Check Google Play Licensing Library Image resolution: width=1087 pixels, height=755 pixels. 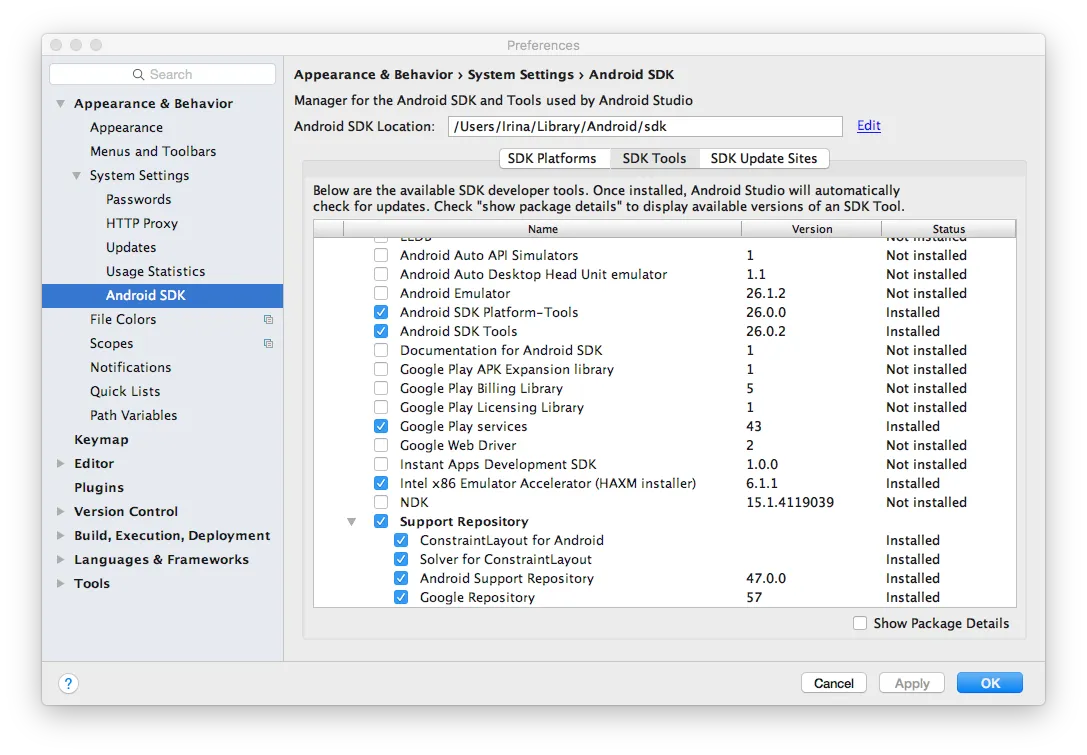[x=381, y=407]
